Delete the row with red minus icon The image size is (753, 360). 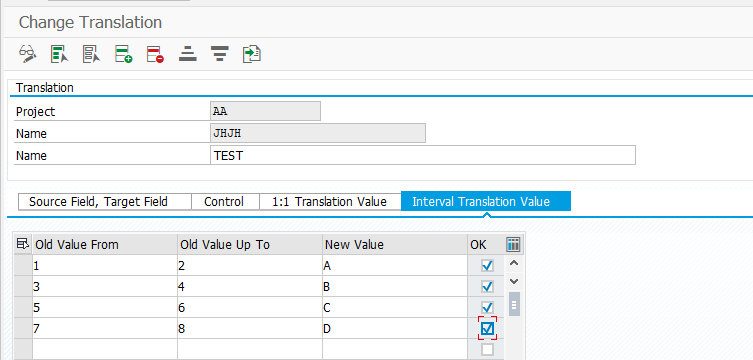(156, 53)
